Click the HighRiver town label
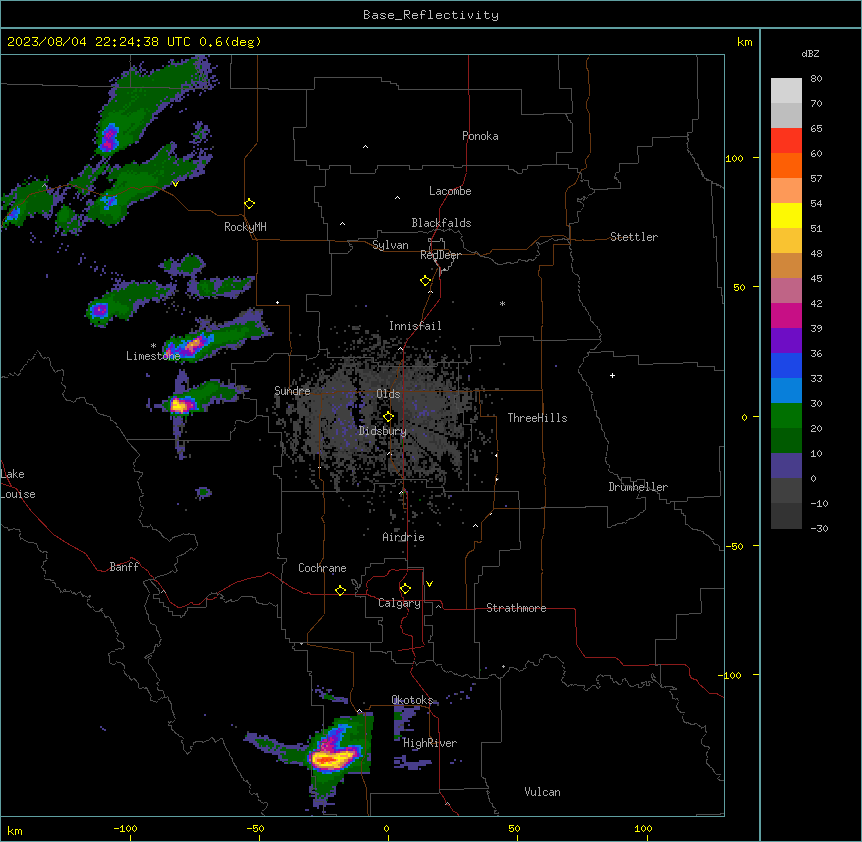The image size is (862, 842). point(430,743)
